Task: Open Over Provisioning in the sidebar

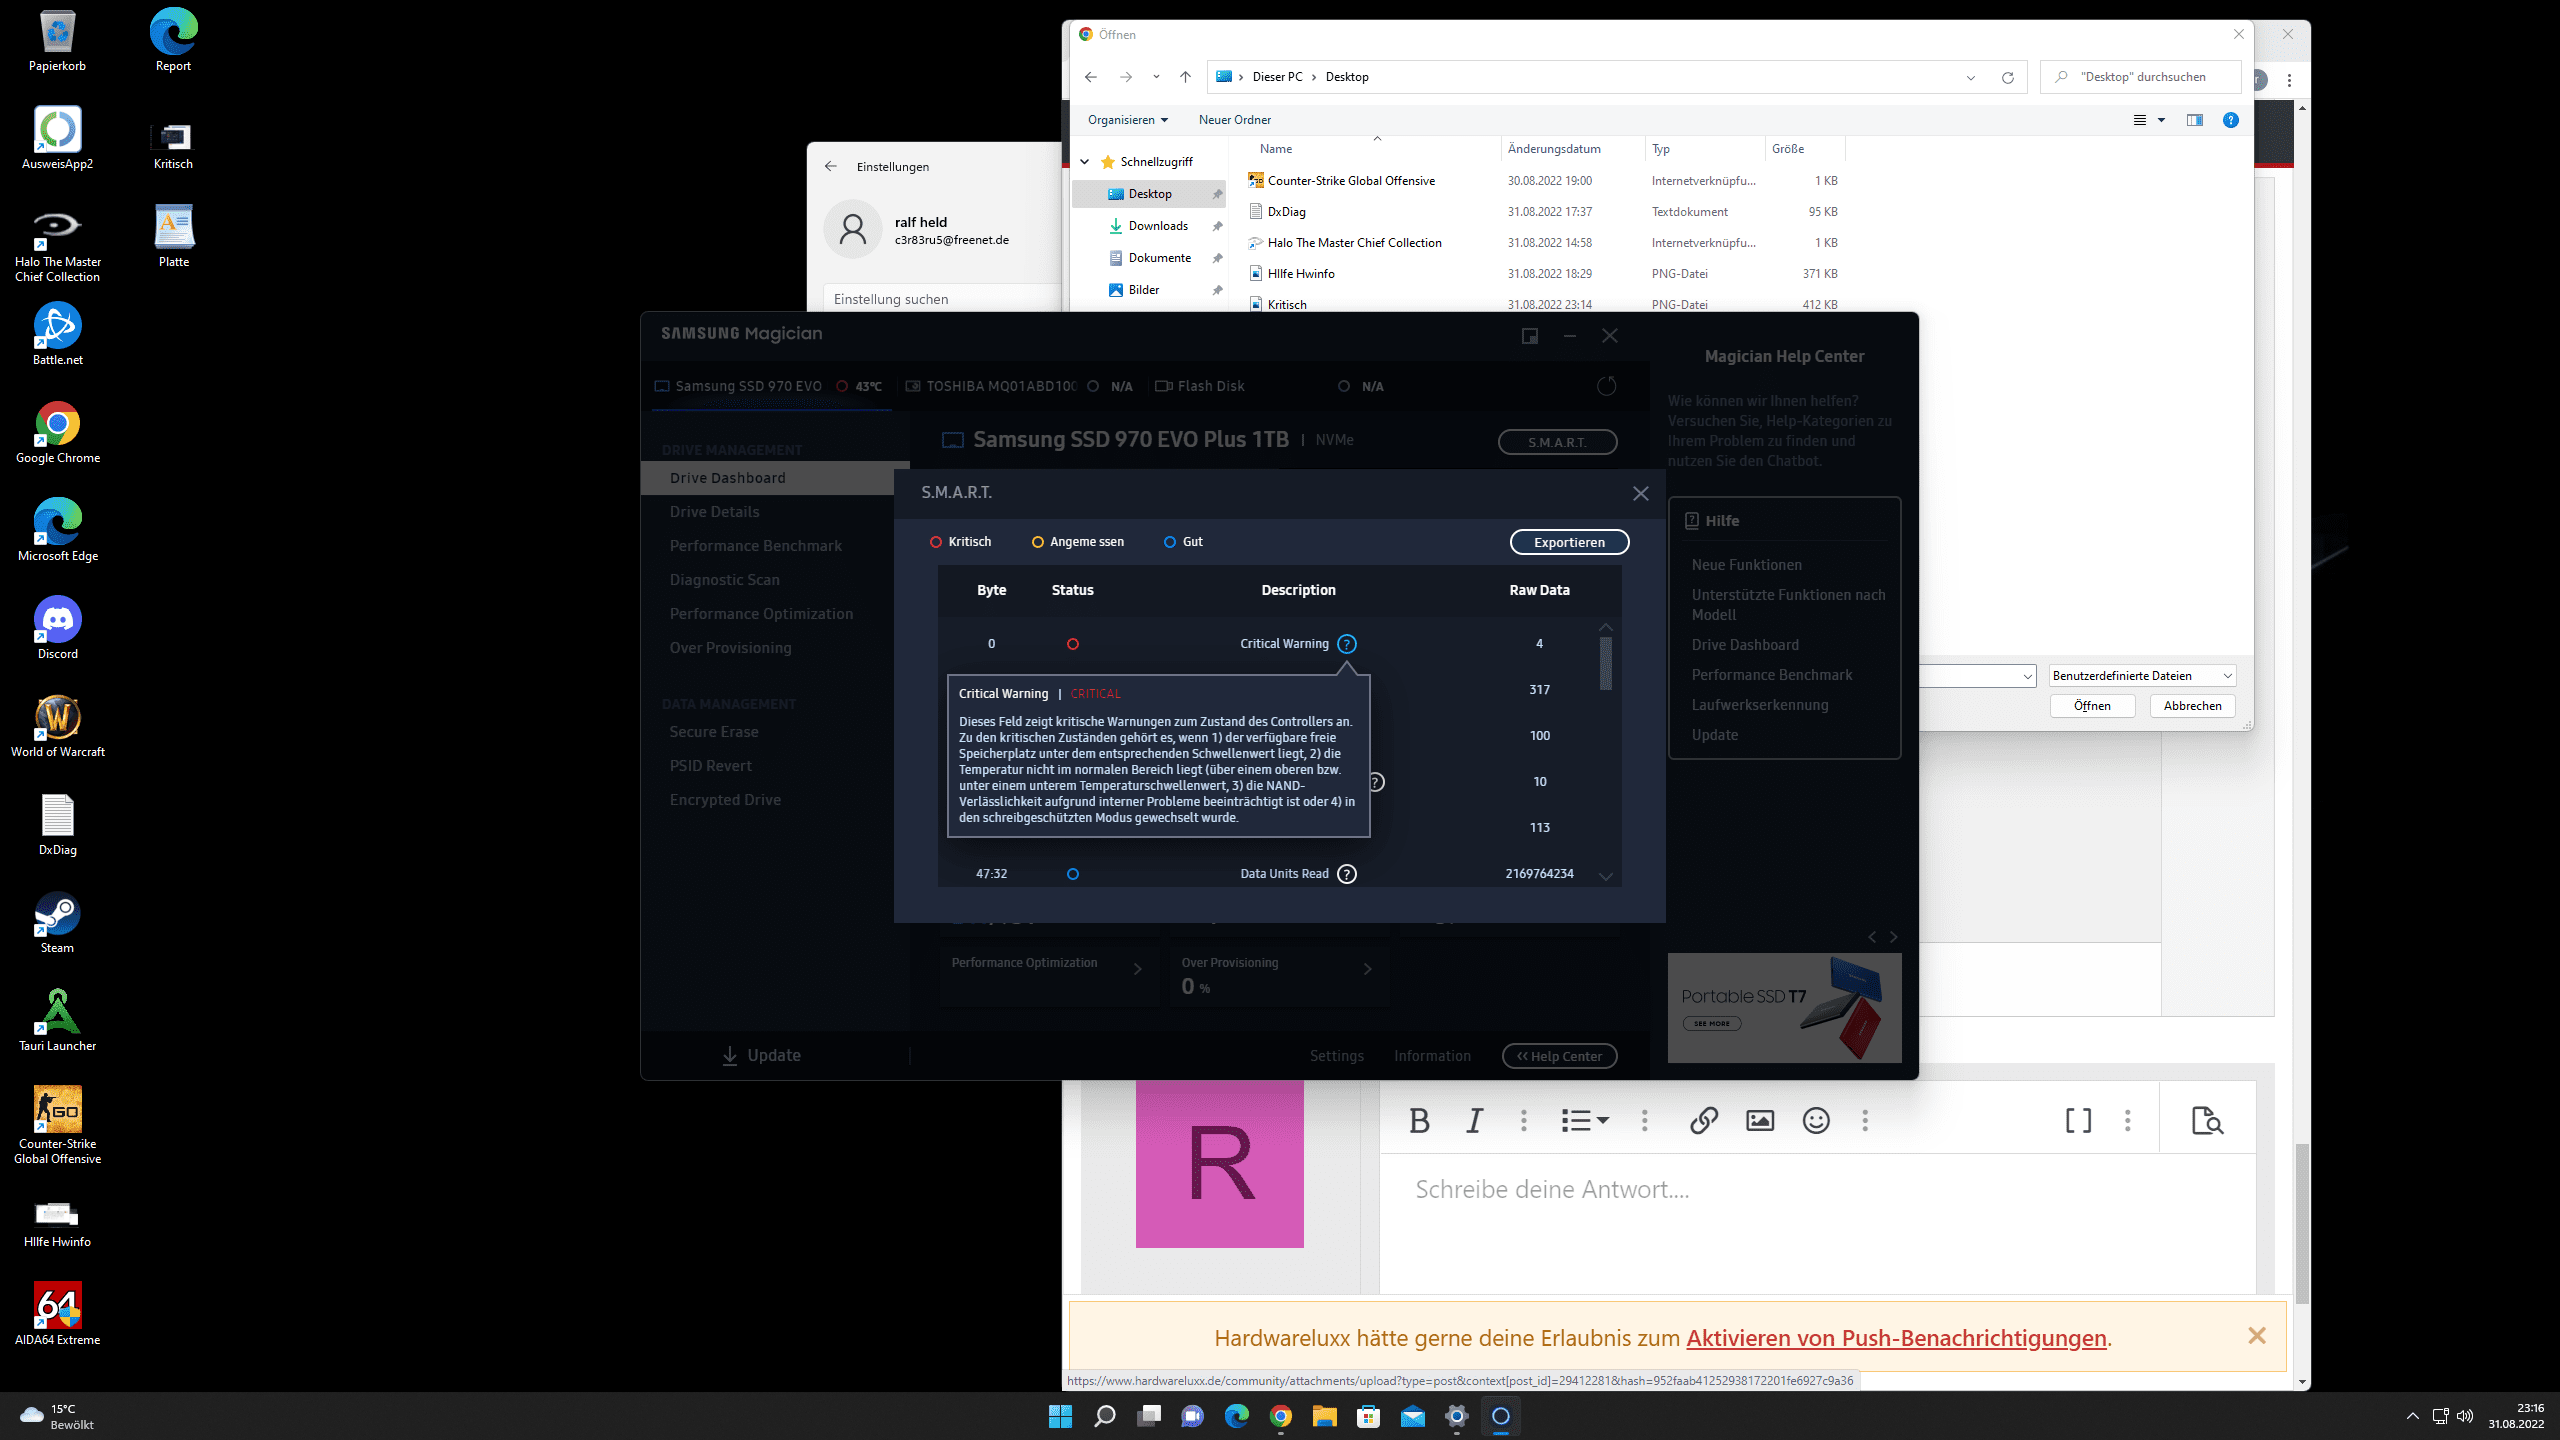Action: coord(730,648)
